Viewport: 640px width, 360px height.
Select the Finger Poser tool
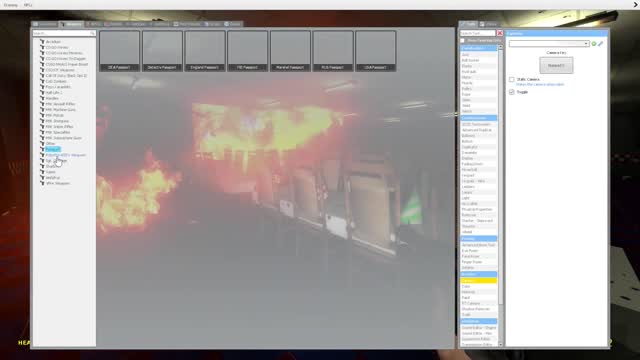(x=479, y=262)
